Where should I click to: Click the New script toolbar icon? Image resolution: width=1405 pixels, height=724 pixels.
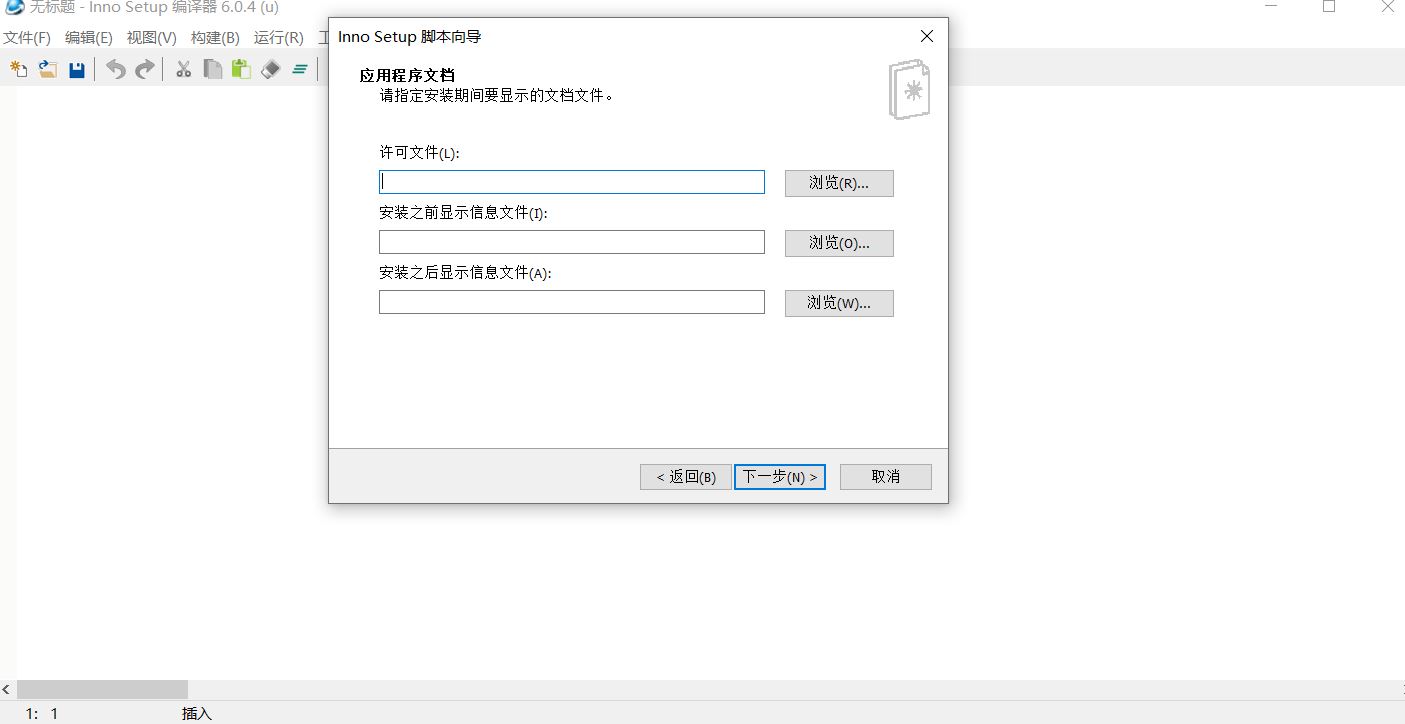pyautogui.click(x=19, y=69)
